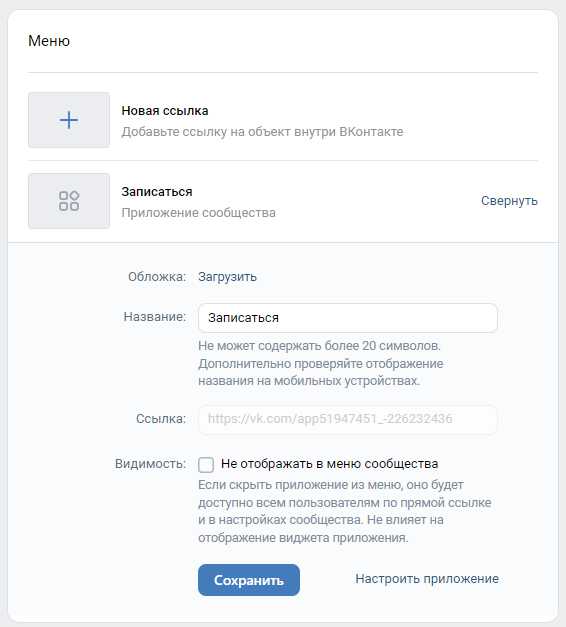Open the Новая ссылка menu row title

(x=165, y=111)
